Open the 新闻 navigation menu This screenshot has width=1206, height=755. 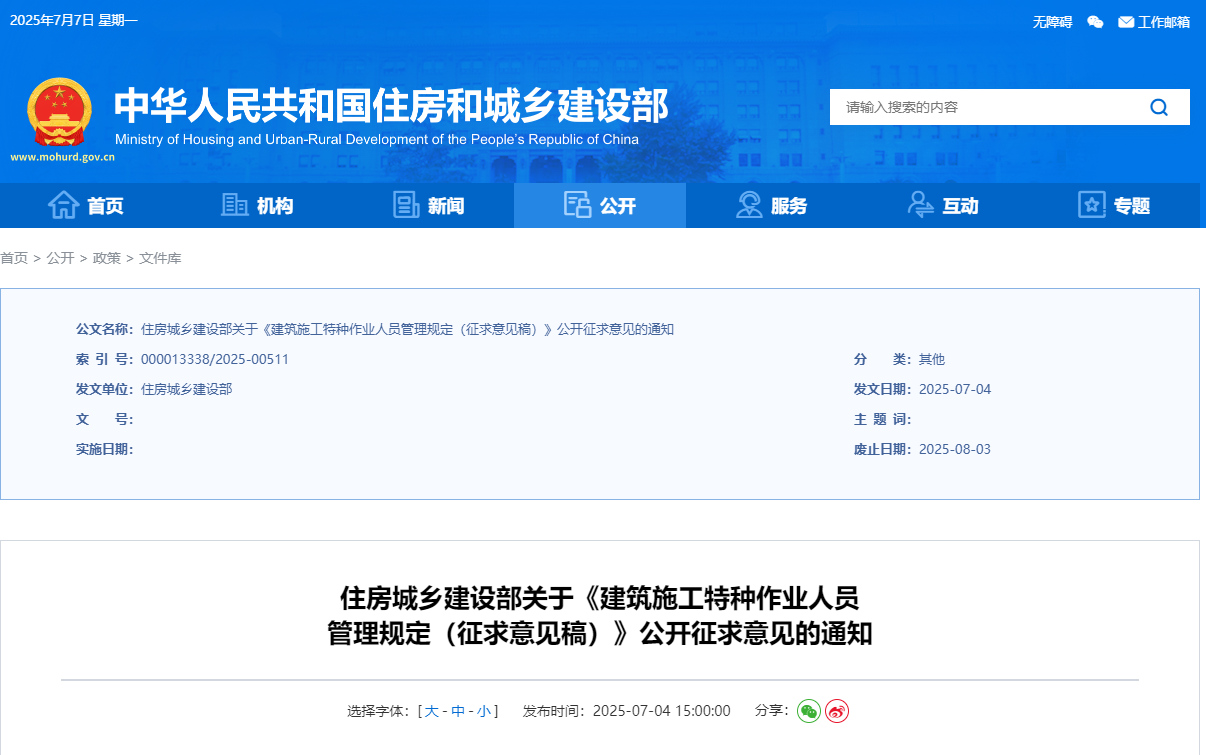429,205
